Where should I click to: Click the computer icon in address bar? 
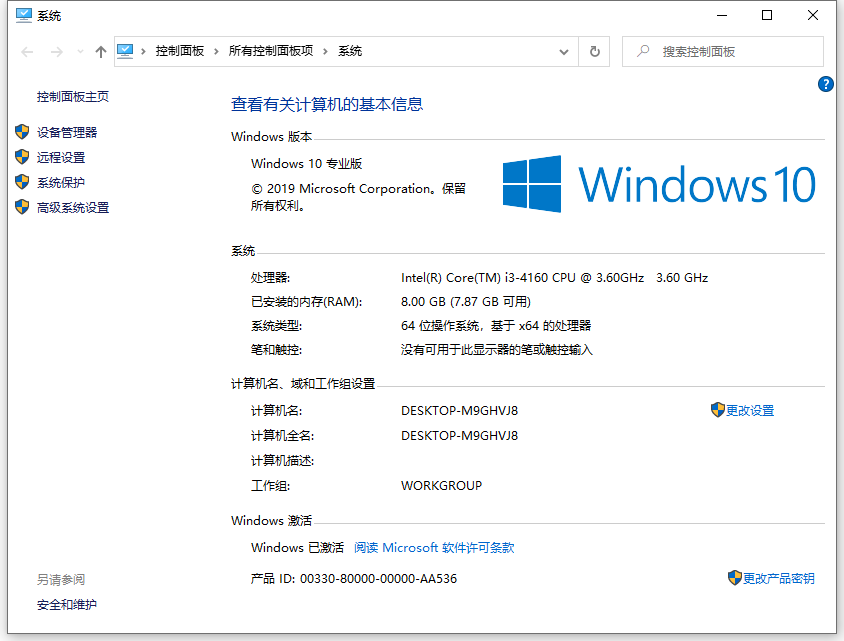[125, 51]
